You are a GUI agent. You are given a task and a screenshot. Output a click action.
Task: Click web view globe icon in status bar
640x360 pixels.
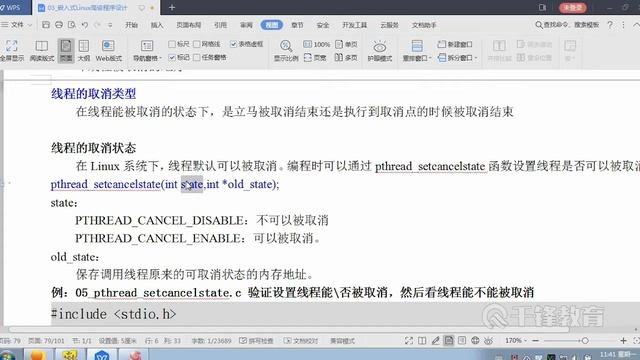(475, 340)
